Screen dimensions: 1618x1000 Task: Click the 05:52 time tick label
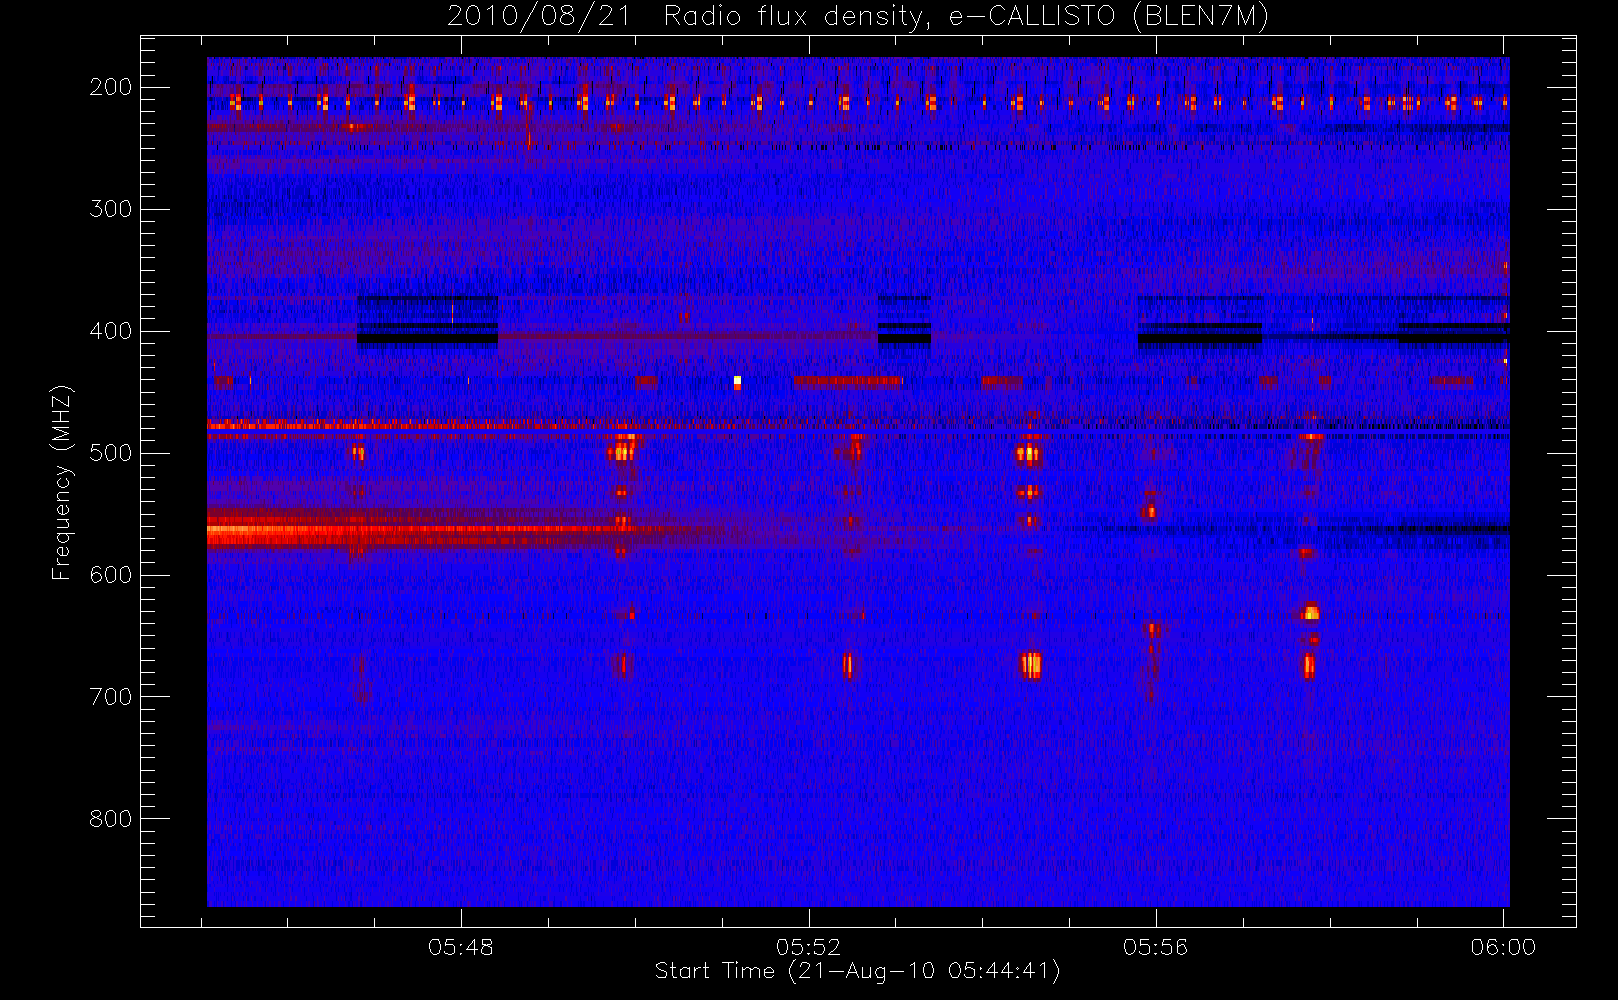tap(808, 947)
